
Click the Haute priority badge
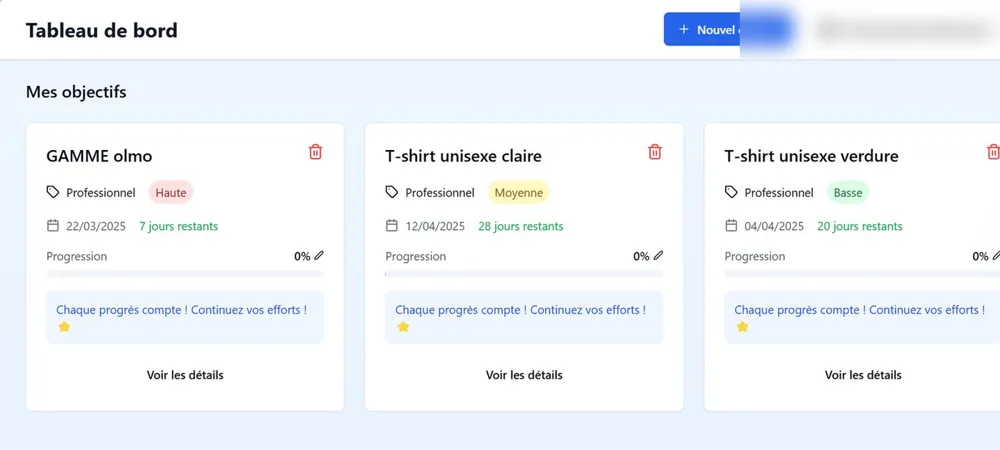(x=171, y=192)
